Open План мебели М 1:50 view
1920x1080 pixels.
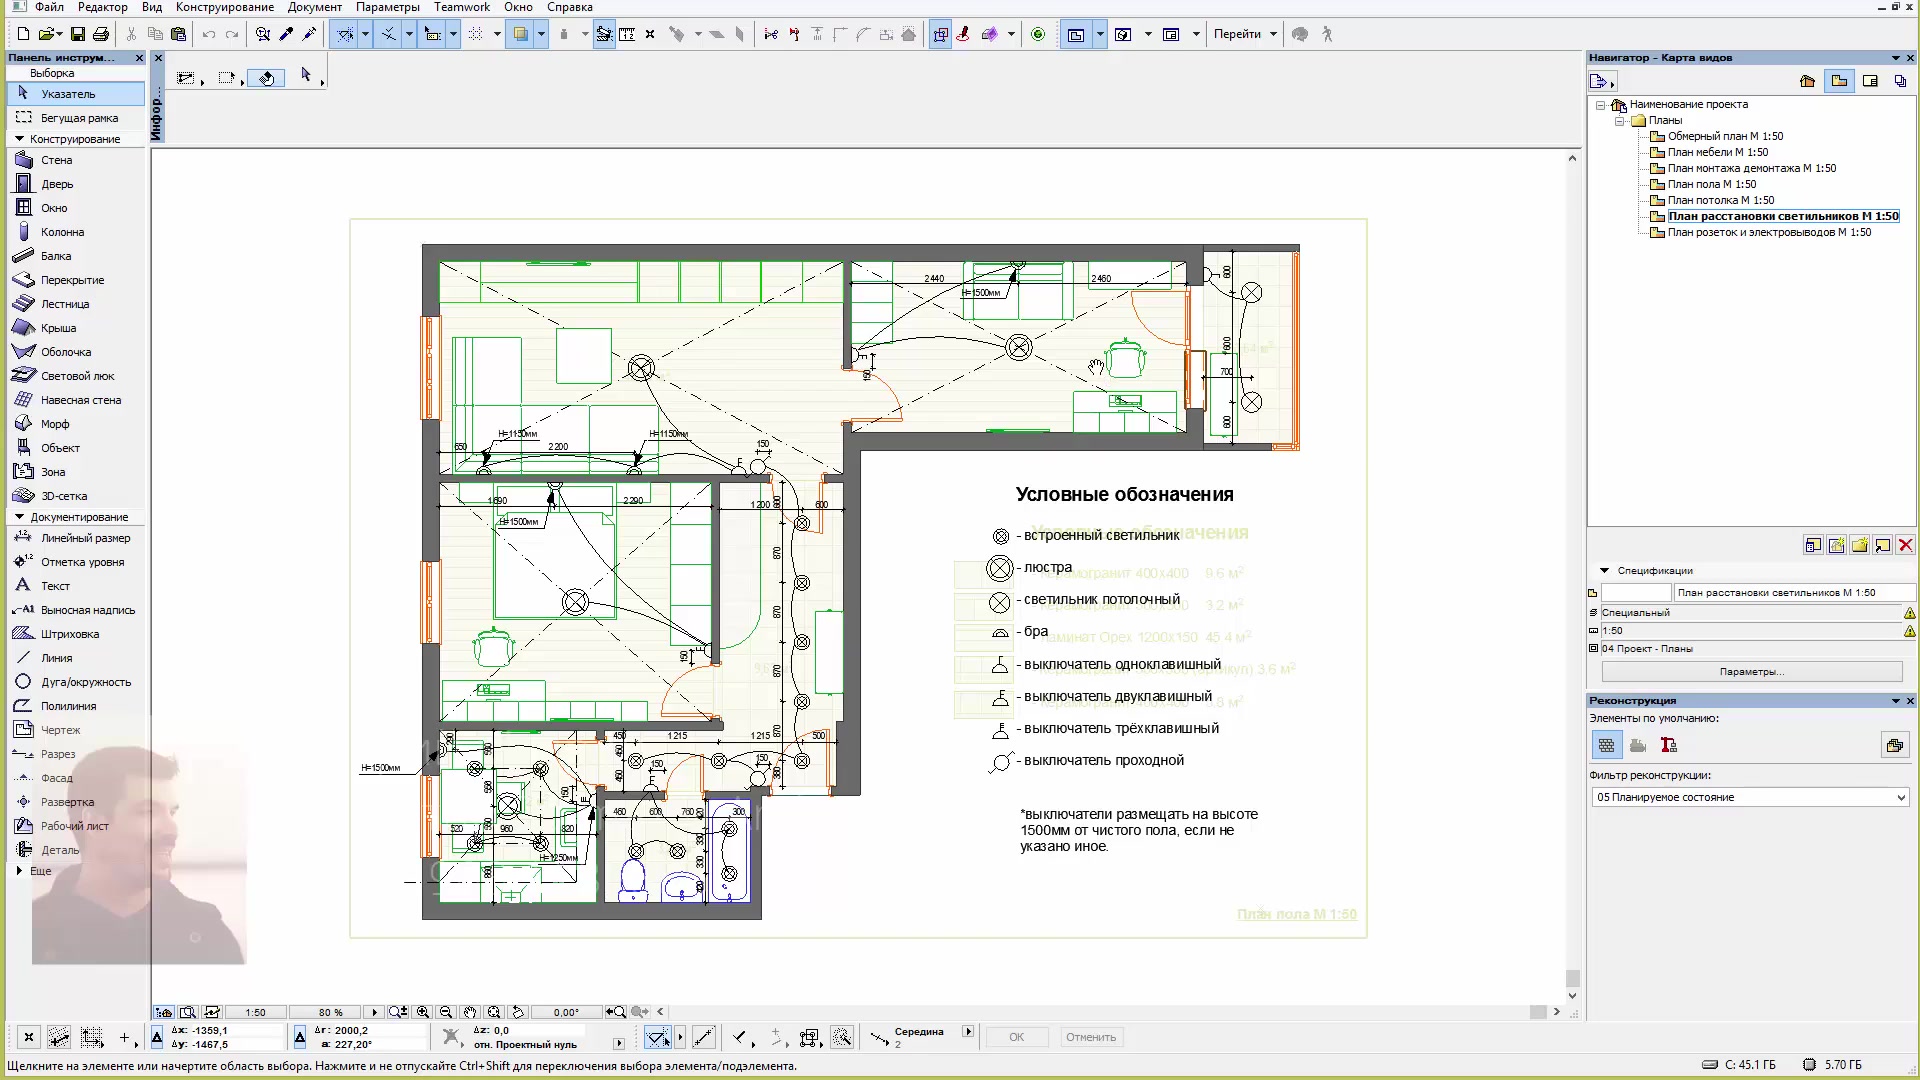pyautogui.click(x=1717, y=152)
